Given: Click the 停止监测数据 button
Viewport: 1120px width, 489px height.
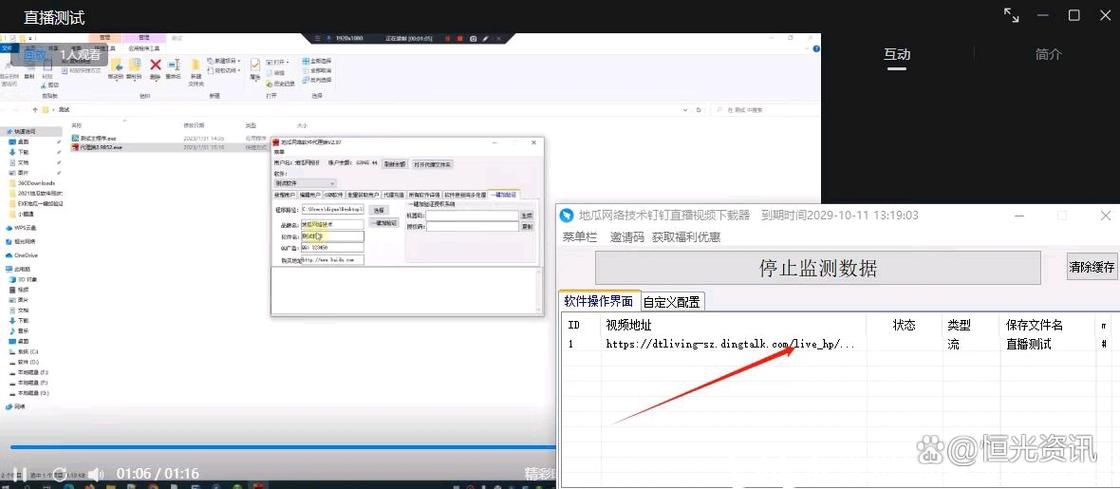Looking at the screenshot, I should click(x=818, y=268).
